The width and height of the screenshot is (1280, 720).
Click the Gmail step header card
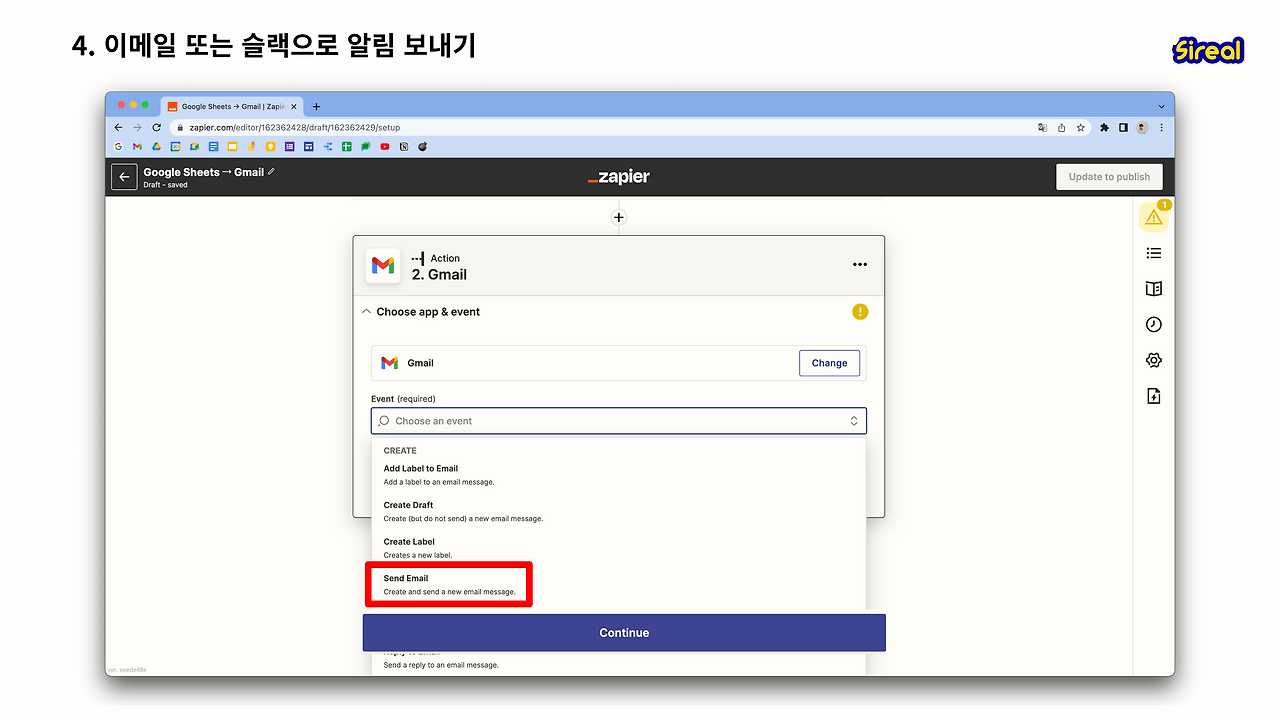click(x=619, y=266)
